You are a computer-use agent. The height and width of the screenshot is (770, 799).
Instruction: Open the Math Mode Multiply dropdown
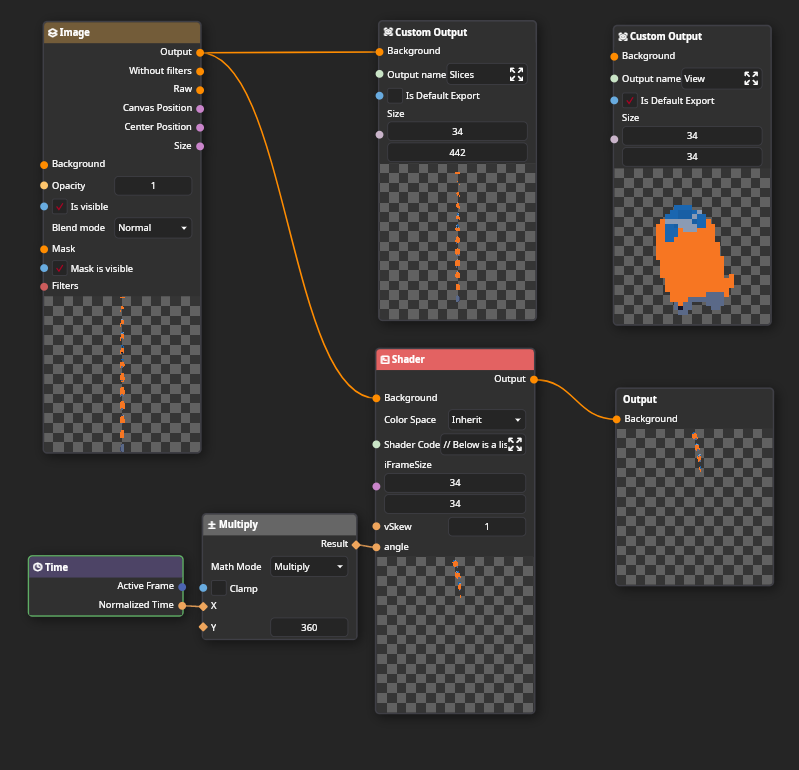pos(309,567)
